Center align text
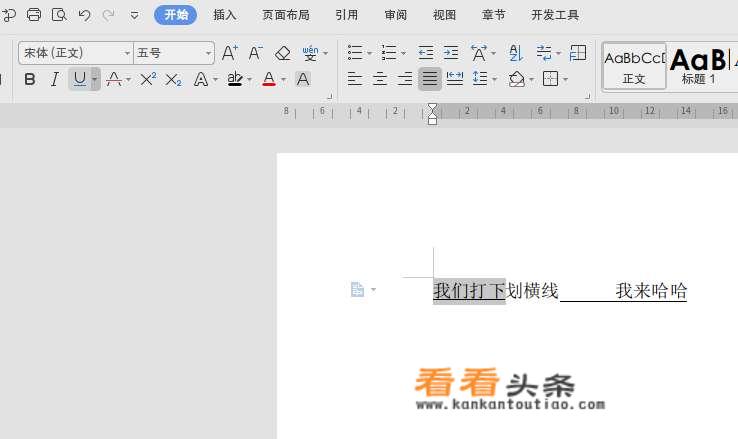 tap(380, 79)
